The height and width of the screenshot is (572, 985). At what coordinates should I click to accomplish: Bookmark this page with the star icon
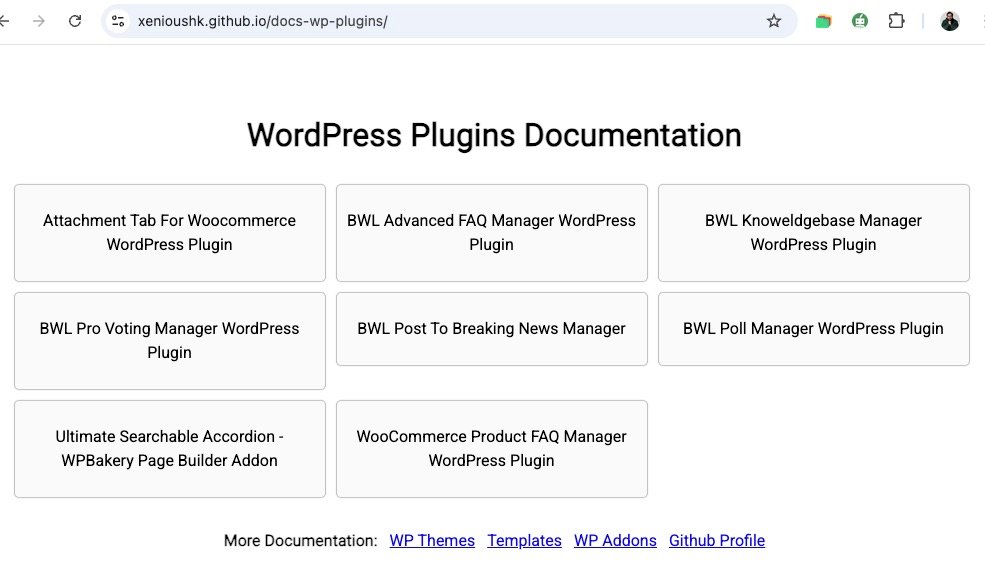(x=773, y=21)
